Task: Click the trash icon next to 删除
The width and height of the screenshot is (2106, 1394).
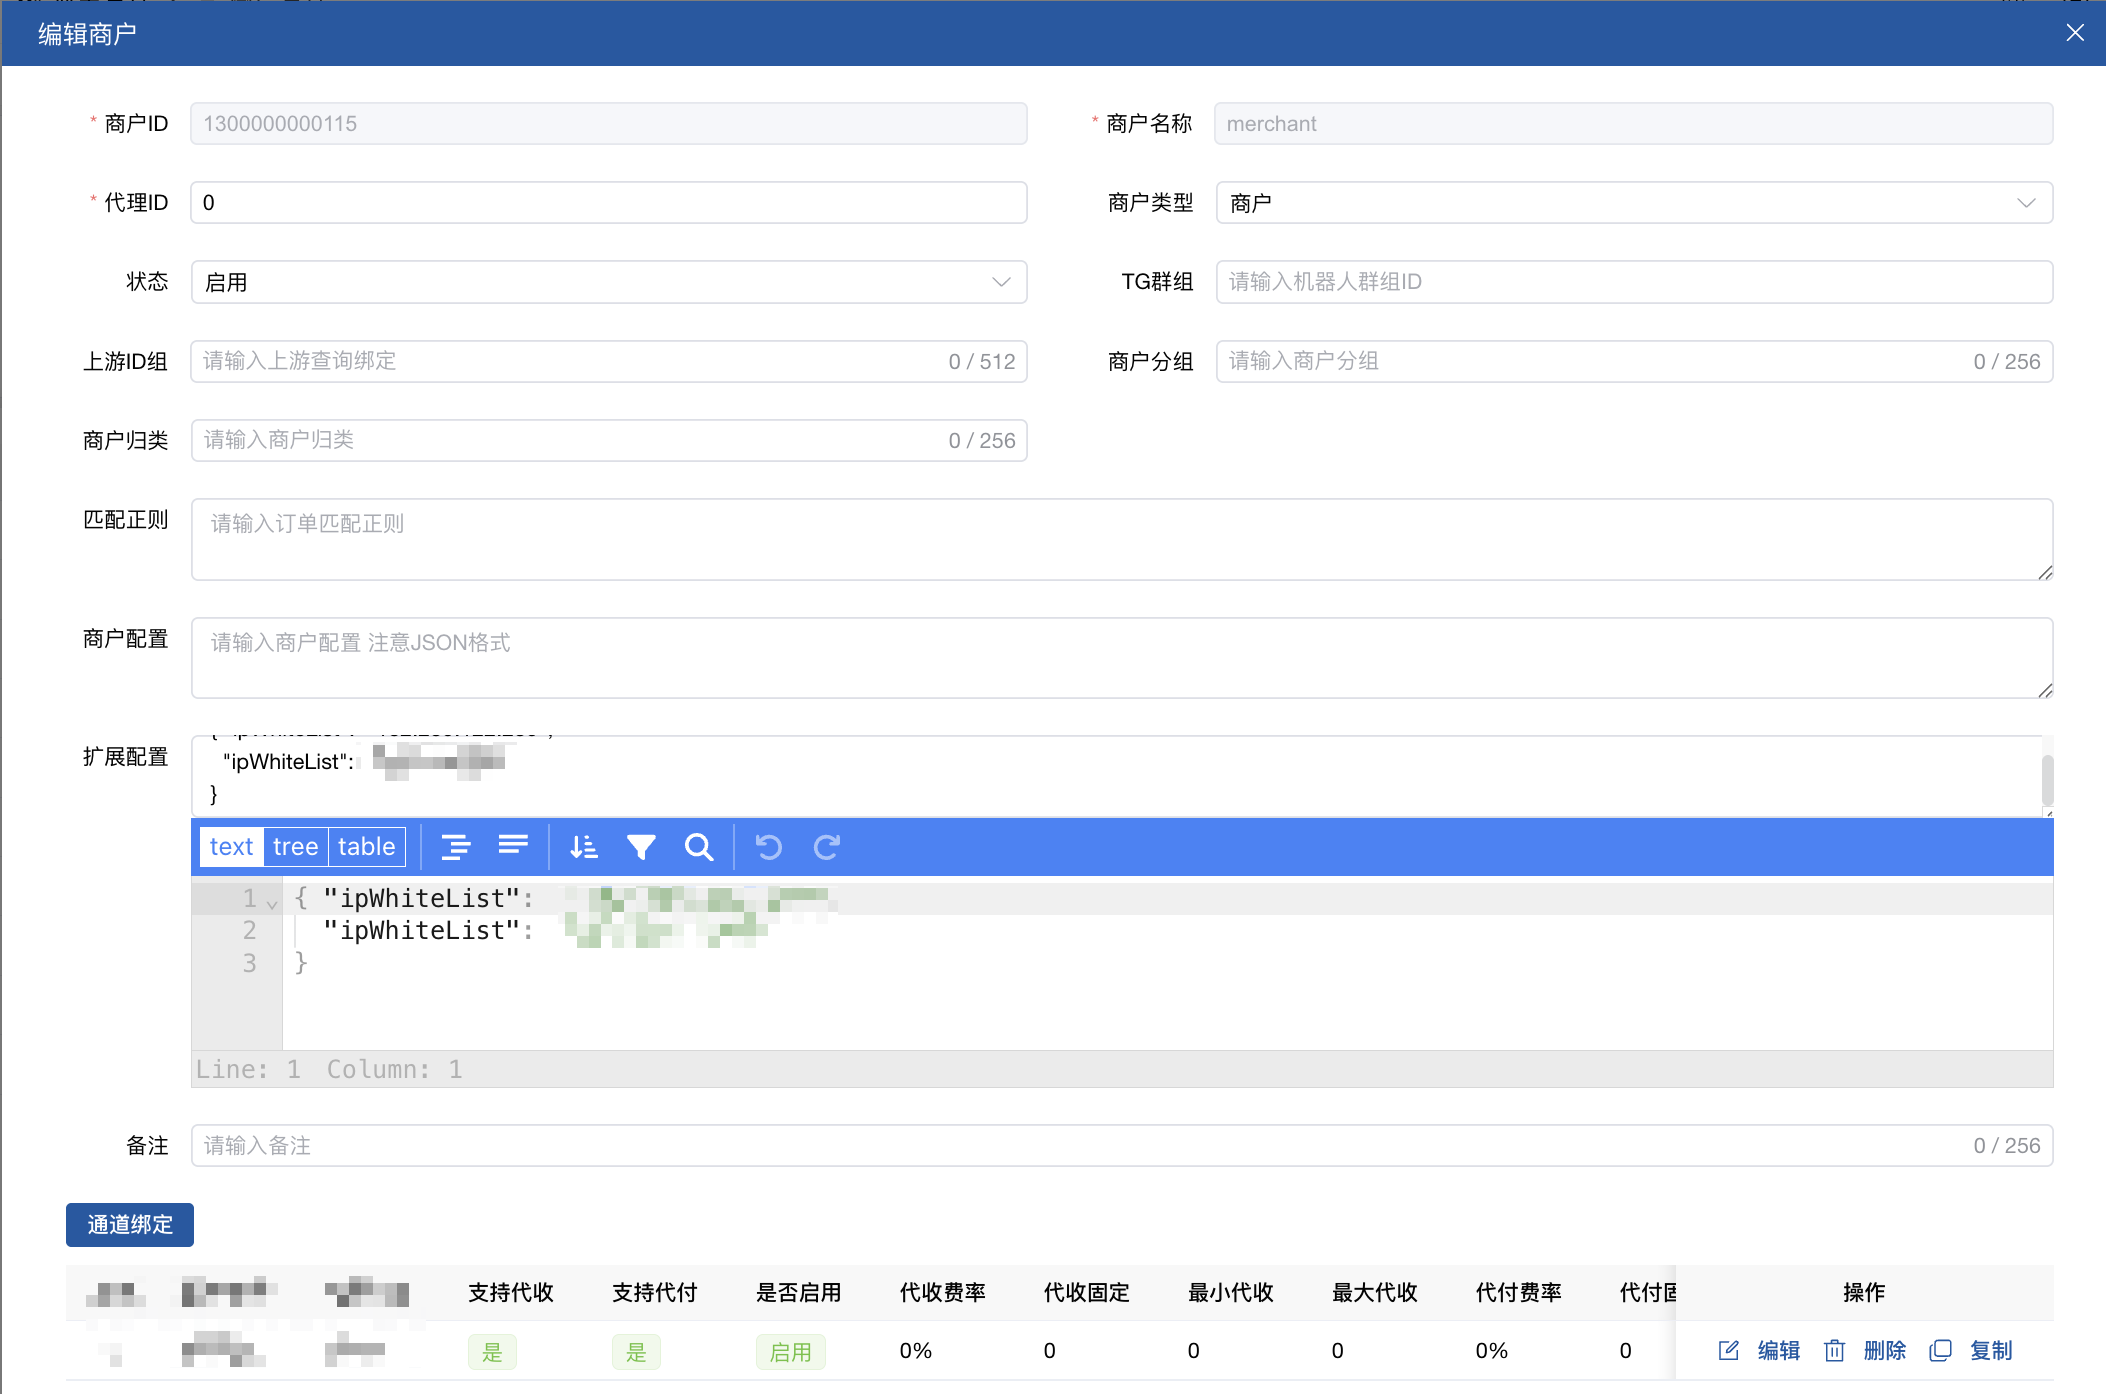Action: [x=1834, y=1351]
